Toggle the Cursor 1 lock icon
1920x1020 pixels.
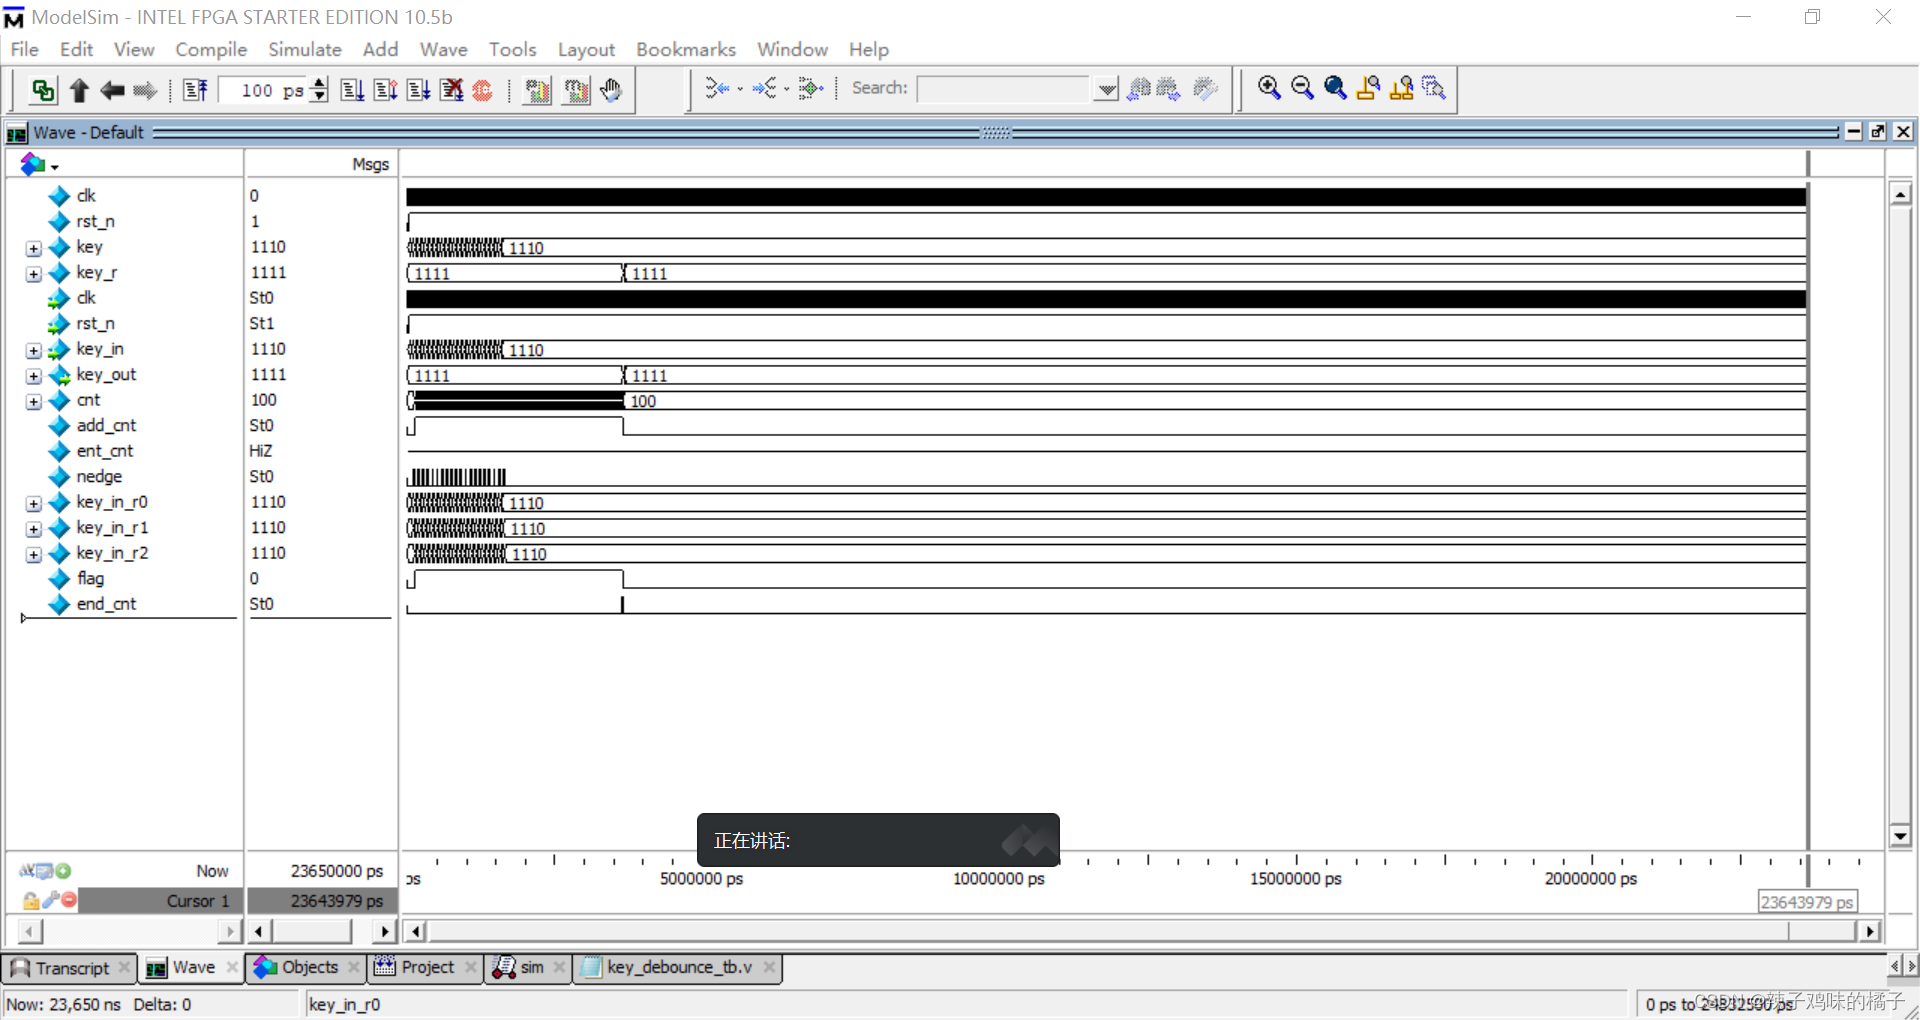click(x=30, y=901)
